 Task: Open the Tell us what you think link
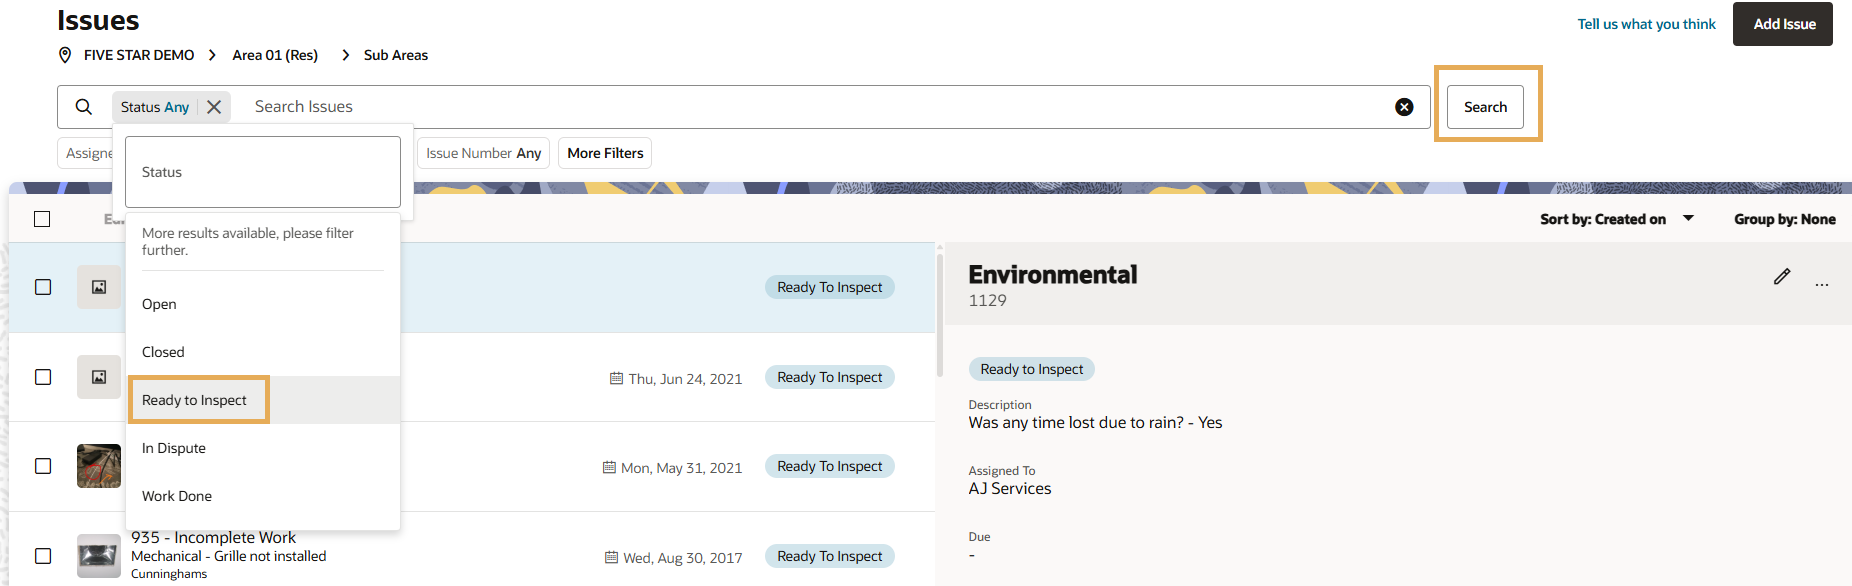click(1646, 24)
